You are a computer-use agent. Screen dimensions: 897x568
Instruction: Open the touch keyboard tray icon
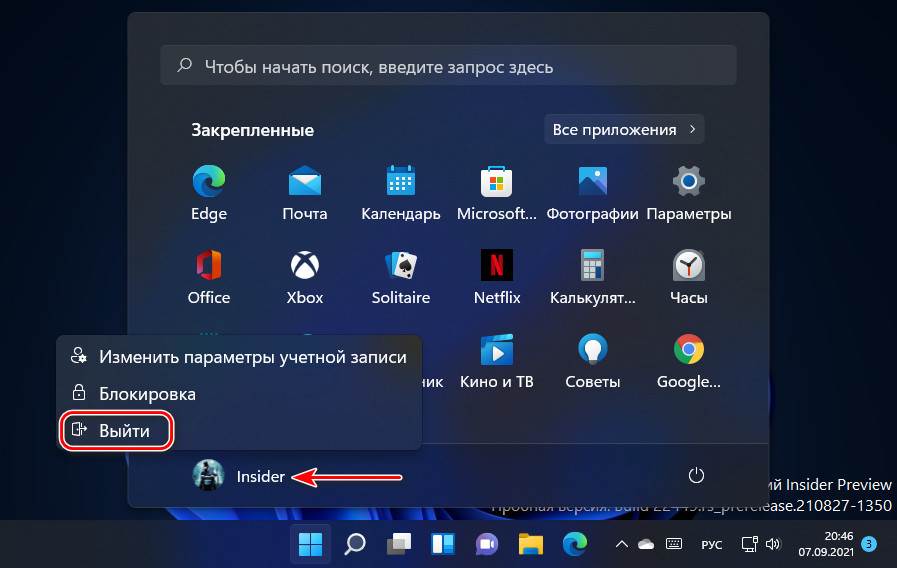point(674,544)
